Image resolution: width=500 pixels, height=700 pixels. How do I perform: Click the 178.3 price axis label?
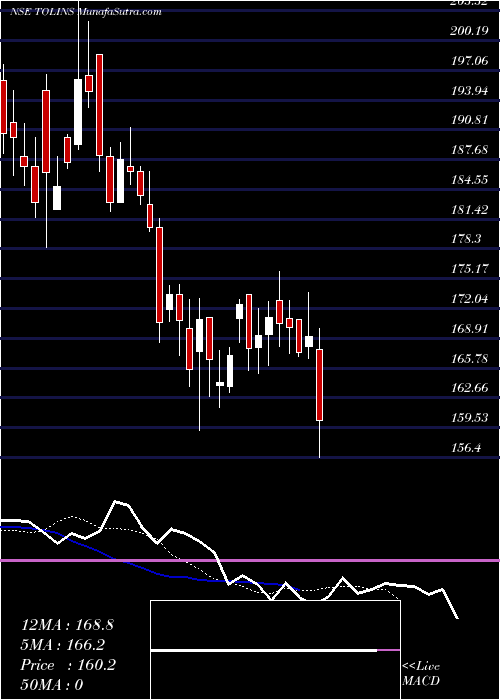pos(466,239)
